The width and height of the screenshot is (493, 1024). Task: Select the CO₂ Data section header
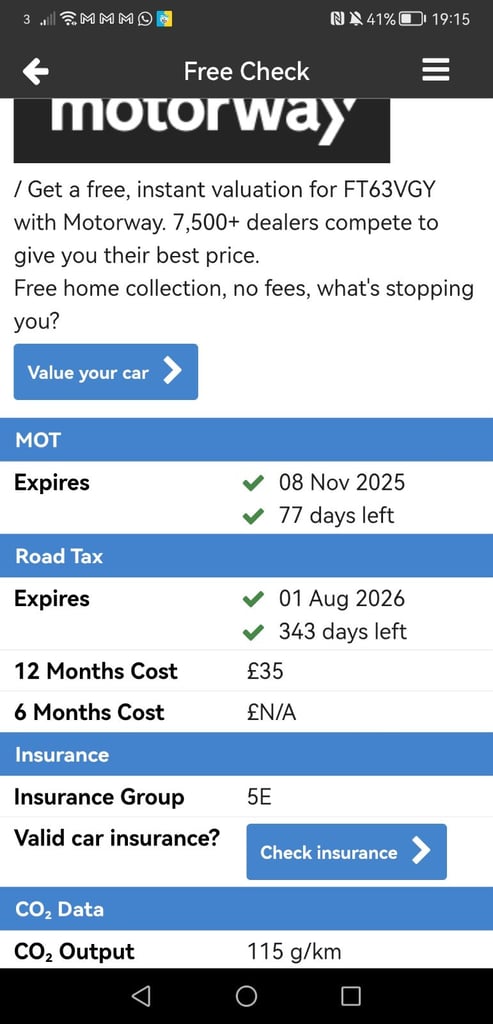coord(246,909)
